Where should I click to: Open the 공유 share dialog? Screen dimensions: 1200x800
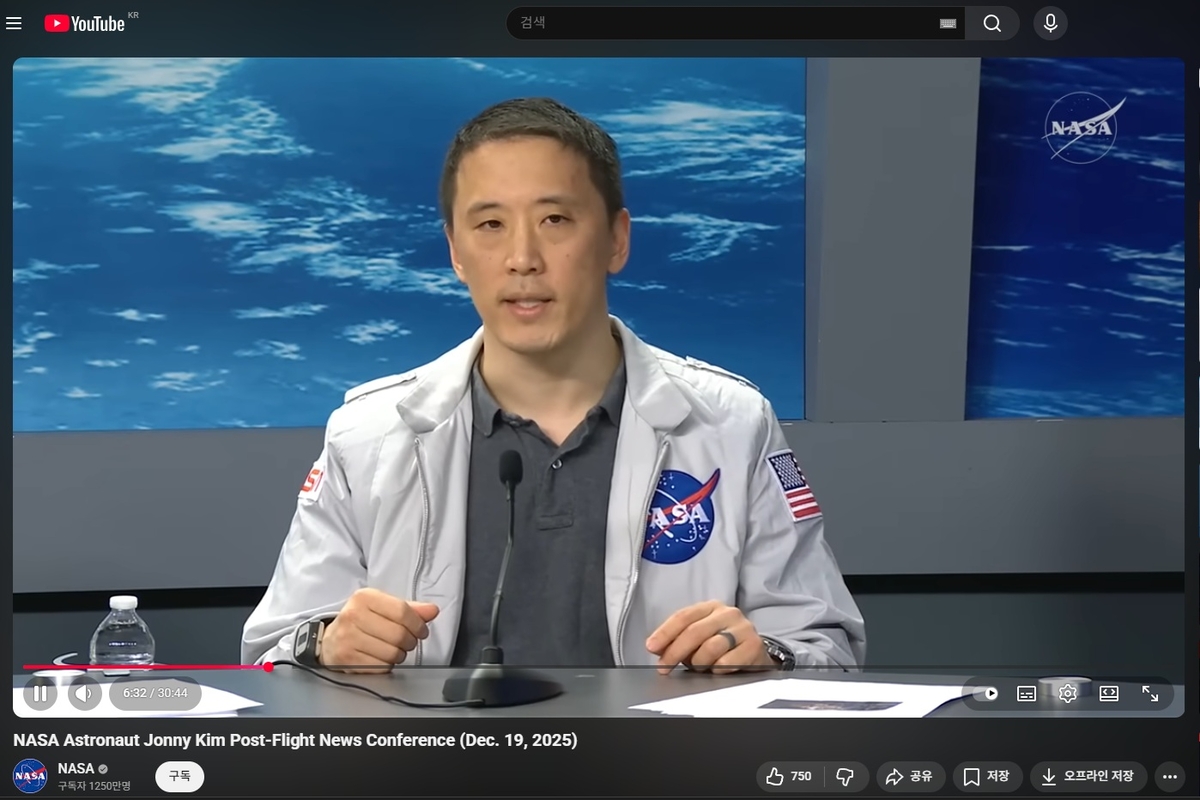tap(909, 776)
